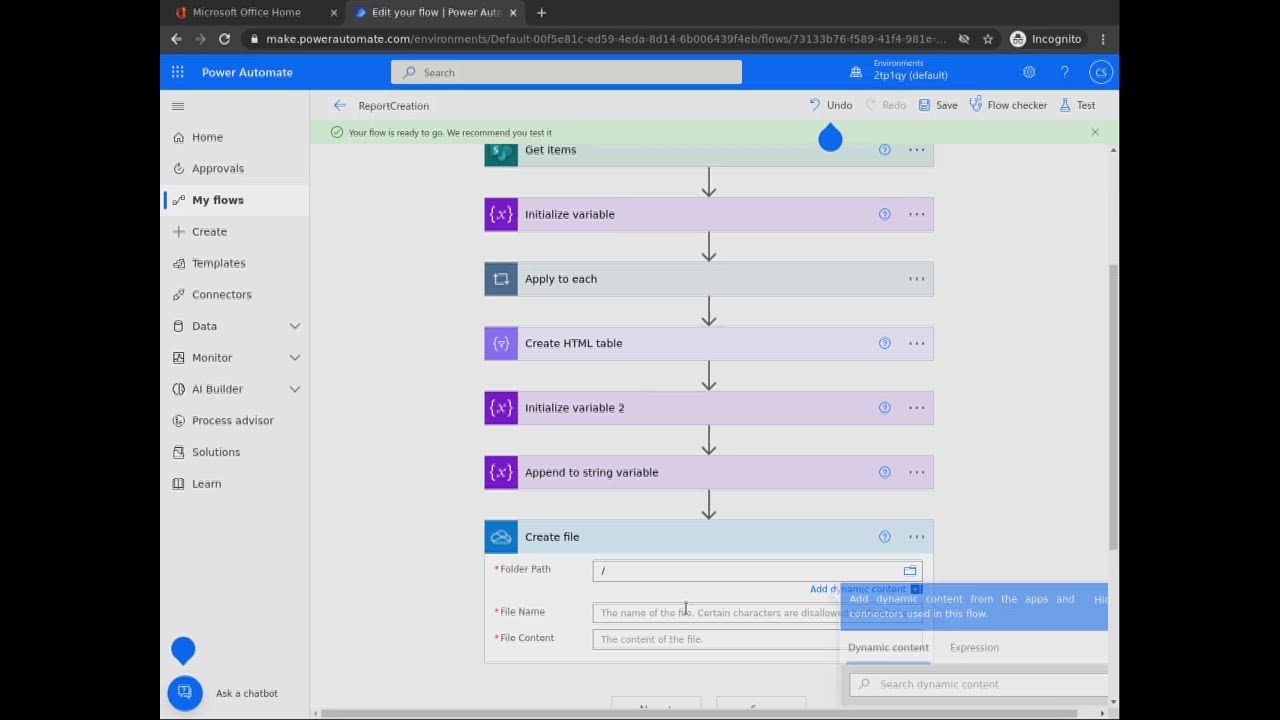Open help for Initialize variable step
The width and height of the screenshot is (1280, 720).
tap(884, 214)
